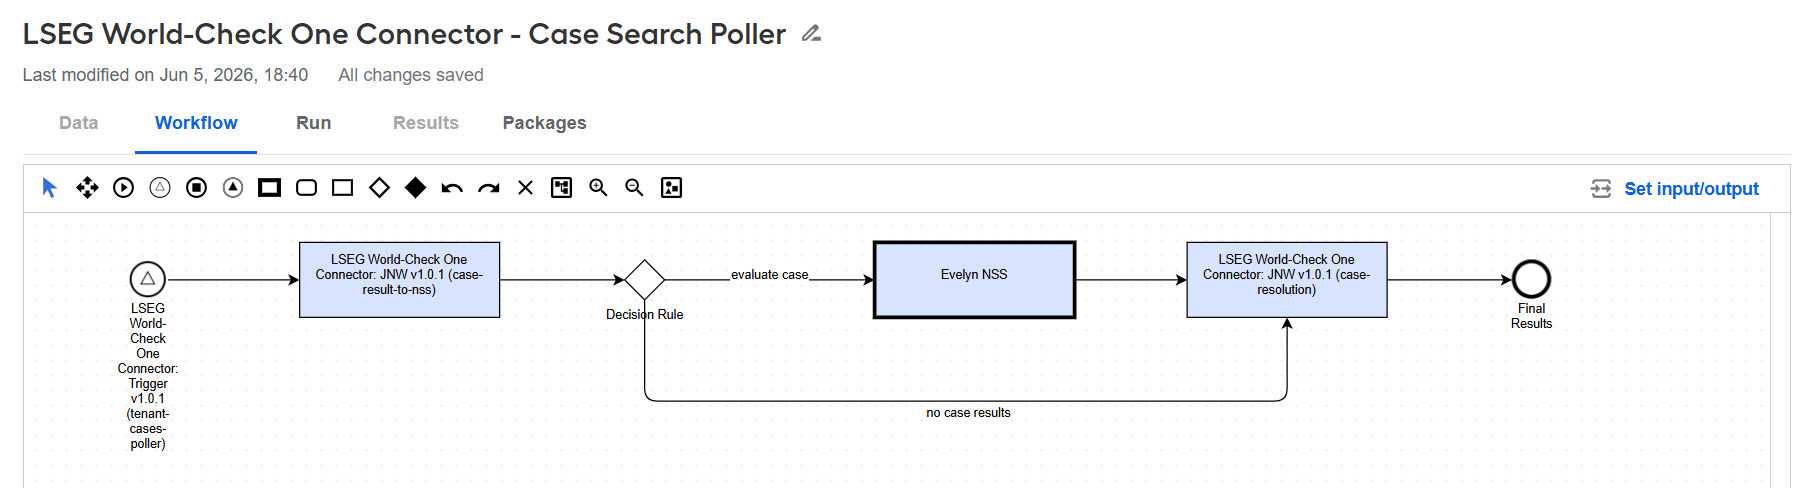
Task: Add a thick-bordered rectangle task node
Action: pos(269,187)
